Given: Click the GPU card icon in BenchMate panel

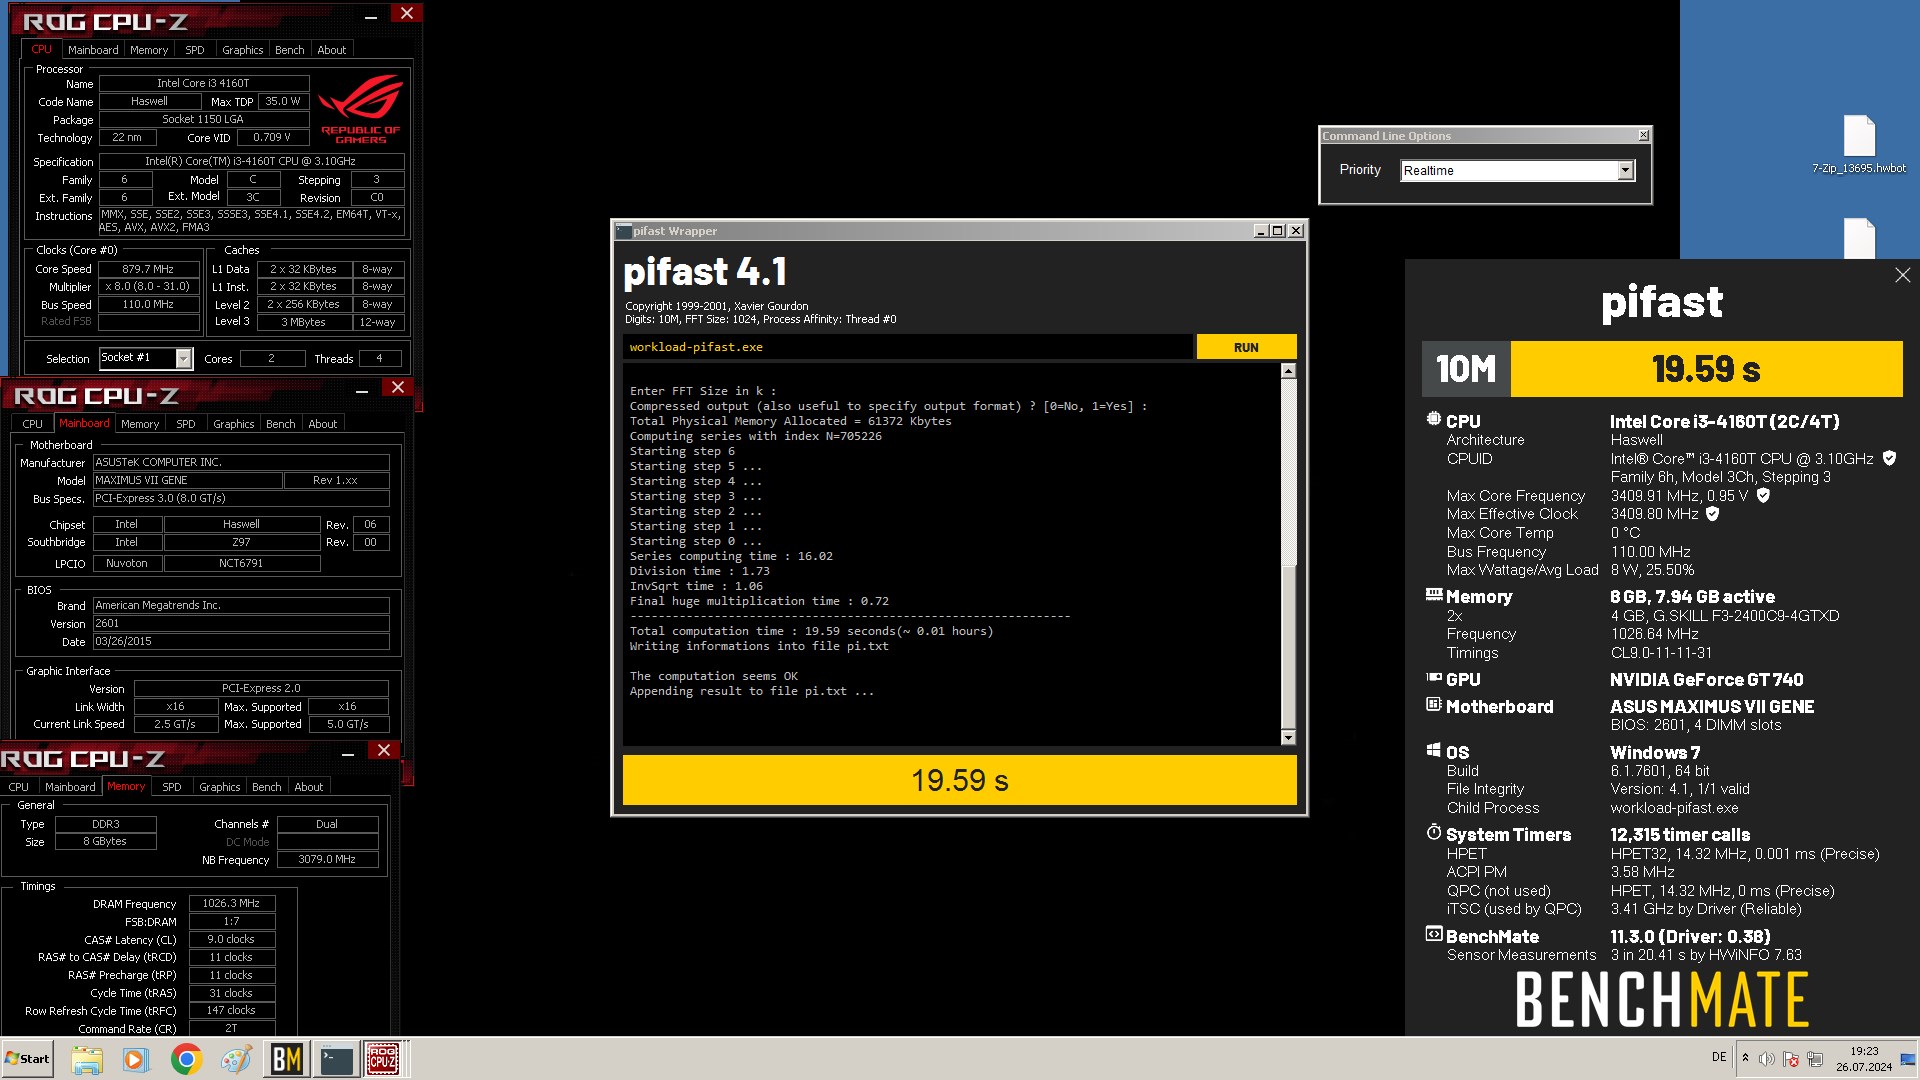Looking at the screenshot, I should (1433, 678).
